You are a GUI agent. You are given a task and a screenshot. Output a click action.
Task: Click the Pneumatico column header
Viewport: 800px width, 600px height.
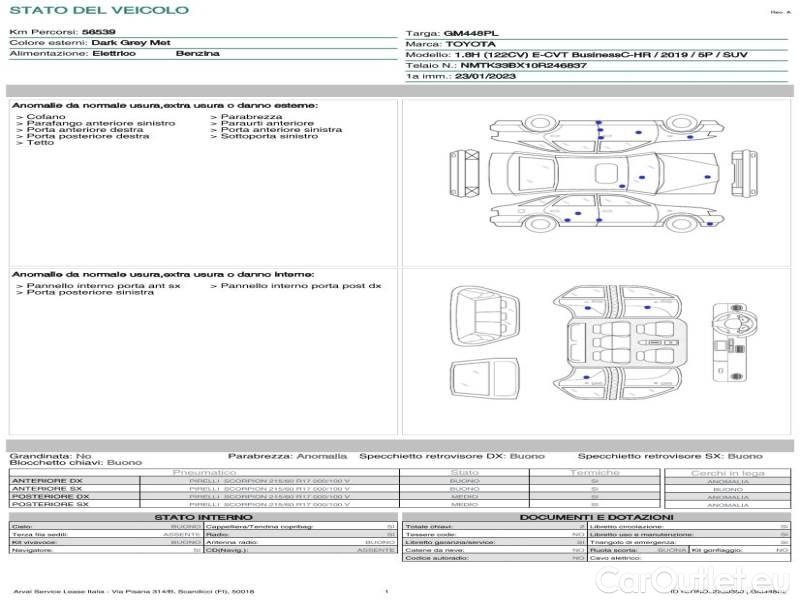(204, 472)
